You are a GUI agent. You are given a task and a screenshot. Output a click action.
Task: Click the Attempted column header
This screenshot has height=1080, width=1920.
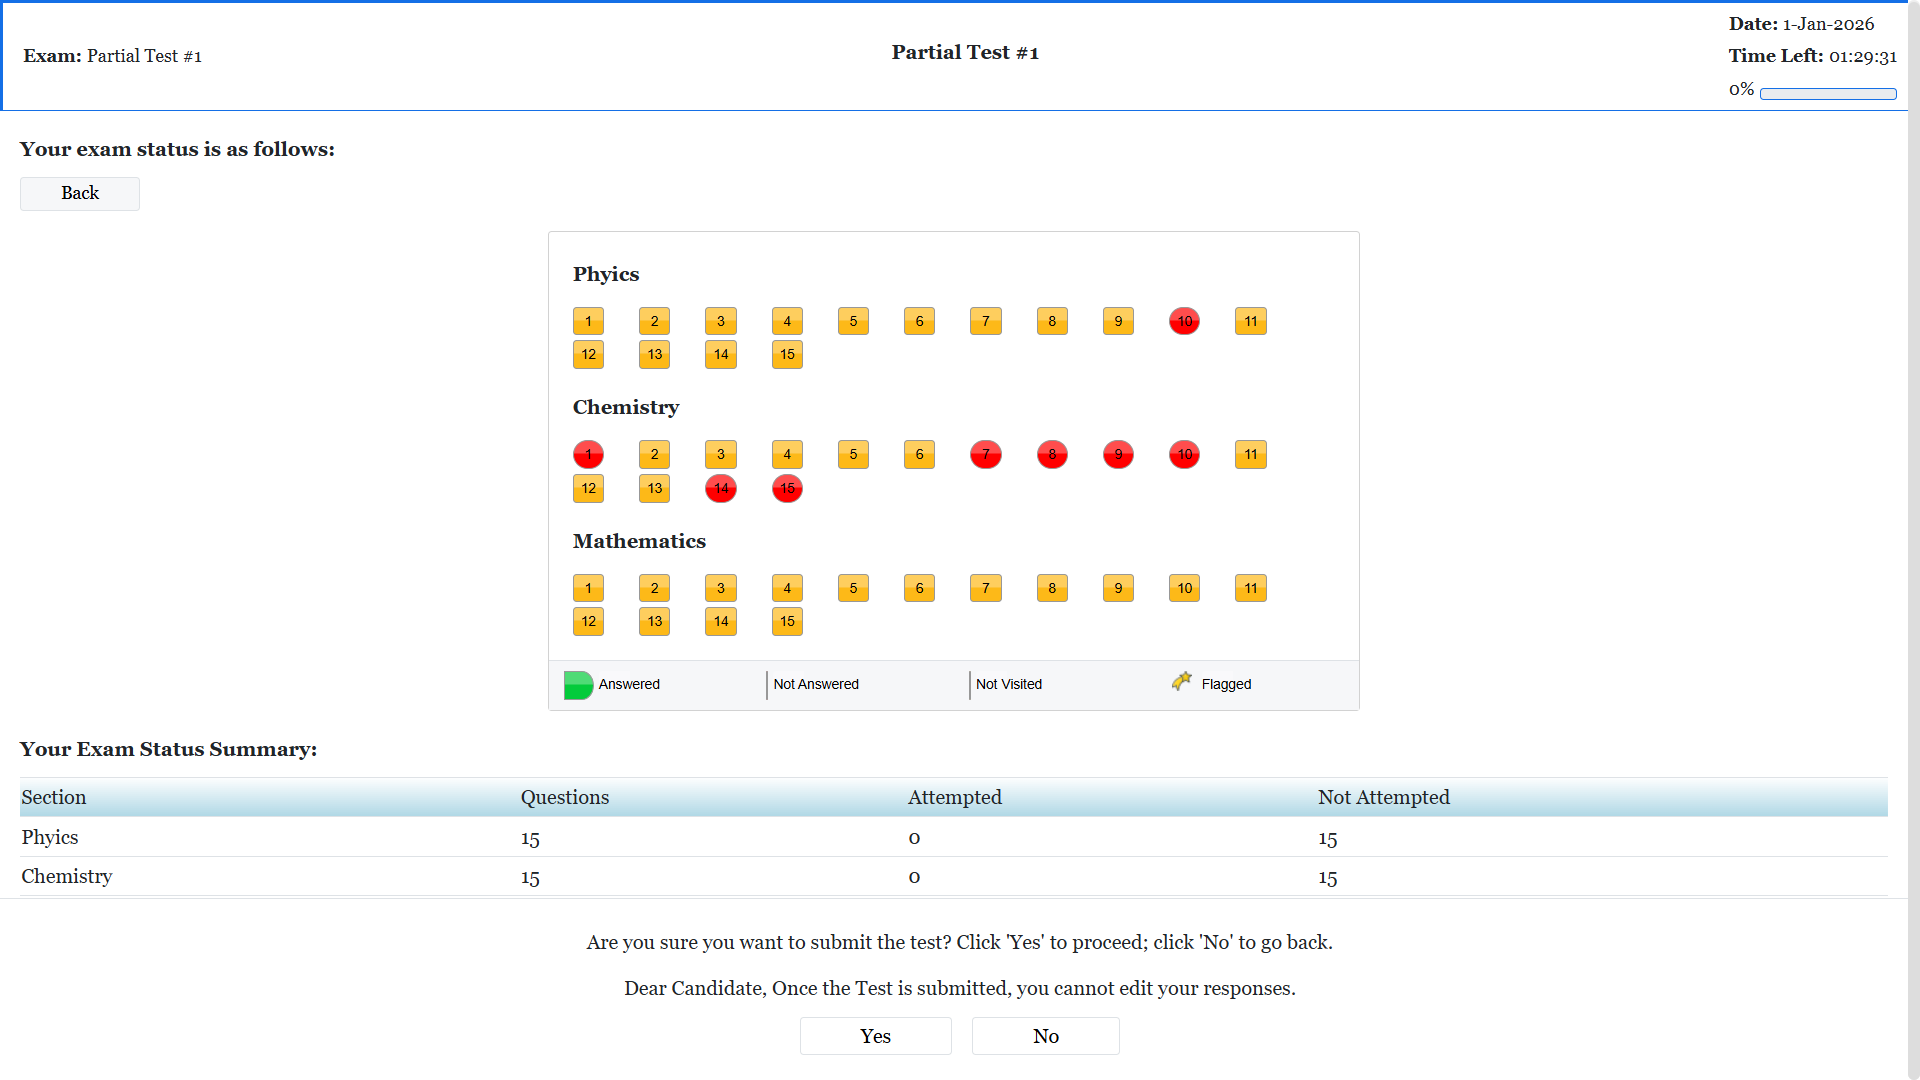(954, 797)
